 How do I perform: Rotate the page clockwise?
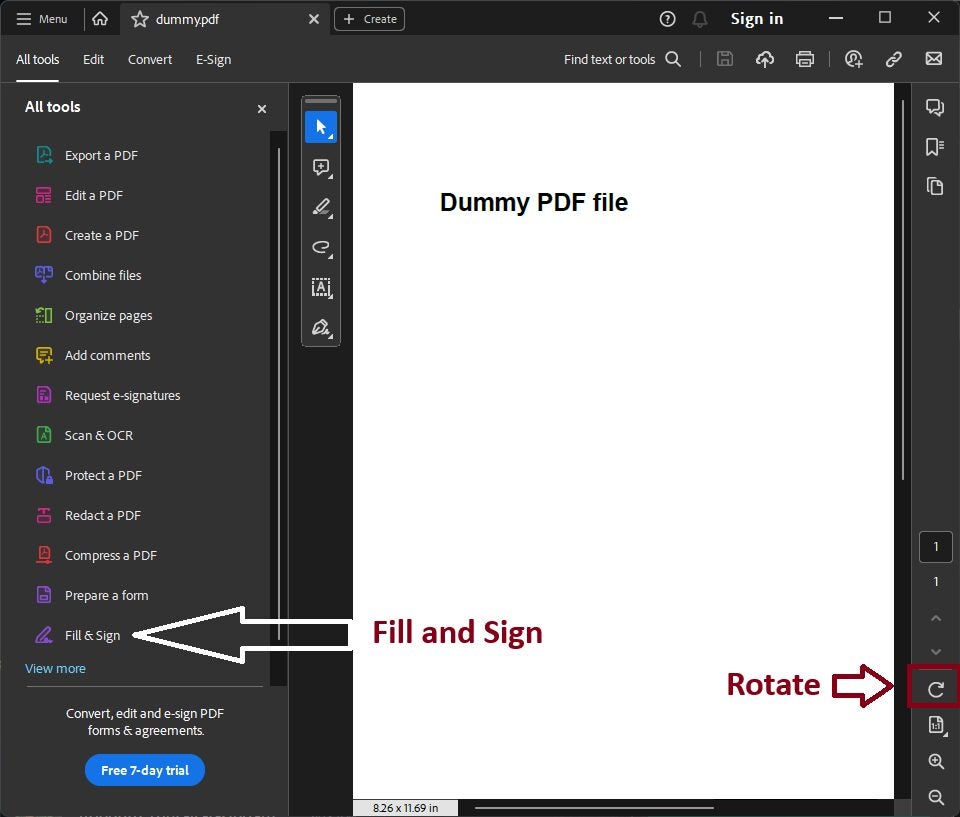pyautogui.click(x=935, y=688)
